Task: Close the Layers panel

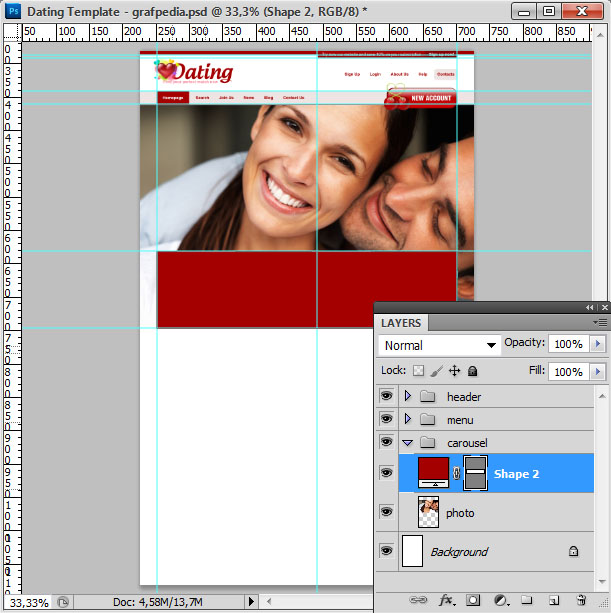Action: (605, 307)
